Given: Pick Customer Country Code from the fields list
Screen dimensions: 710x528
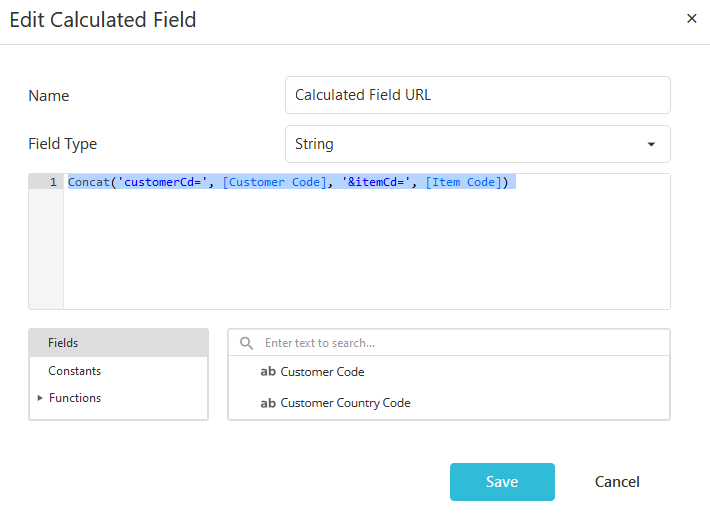Looking at the screenshot, I should [x=345, y=403].
